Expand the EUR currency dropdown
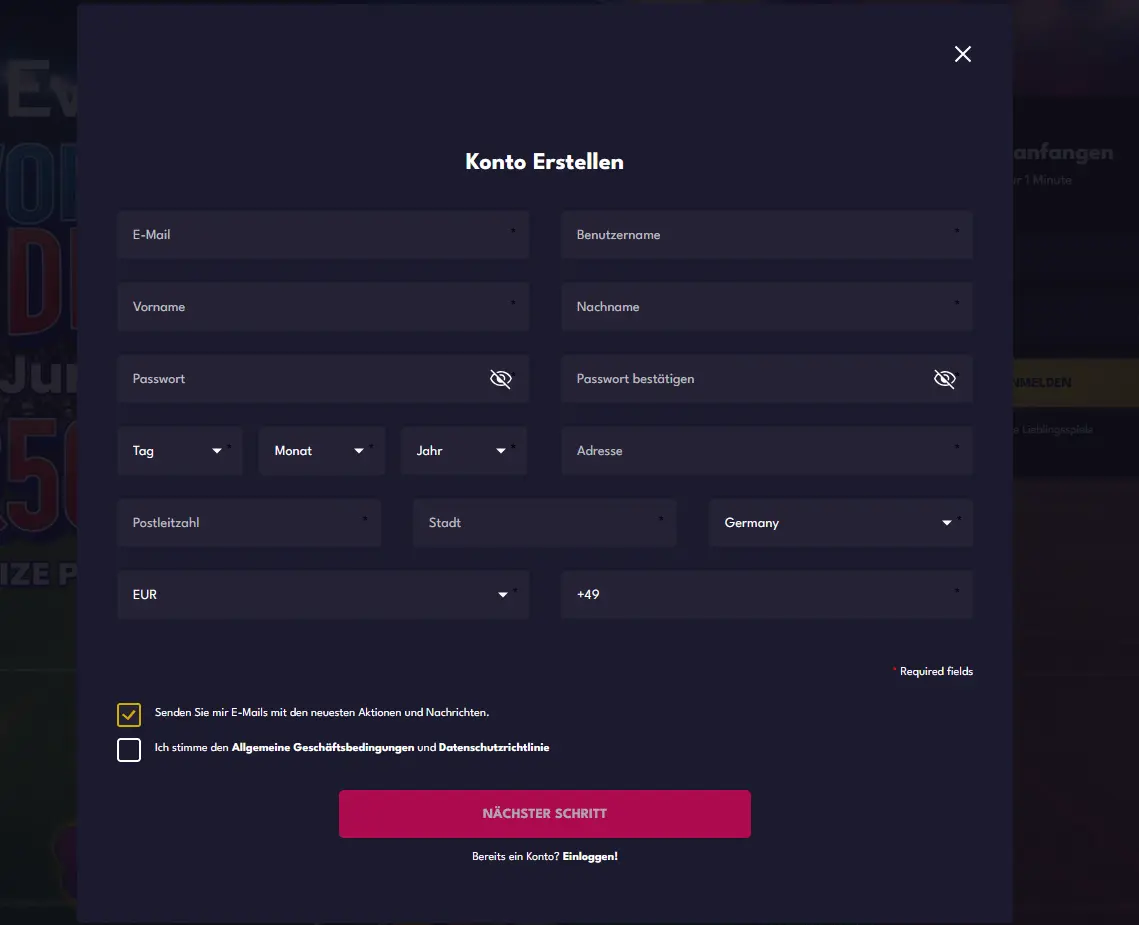 (x=323, y=594)
